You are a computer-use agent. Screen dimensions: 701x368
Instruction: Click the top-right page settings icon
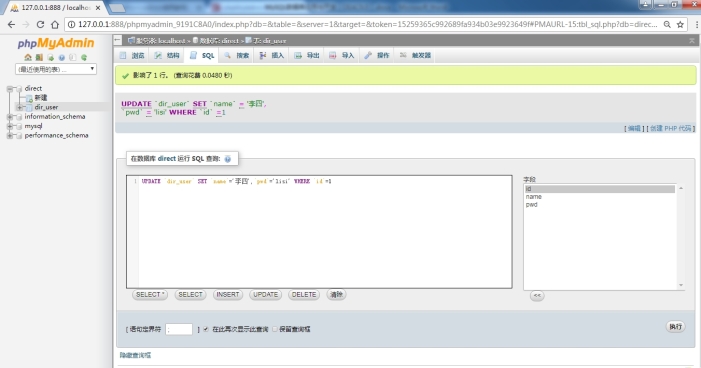(692, 40)
